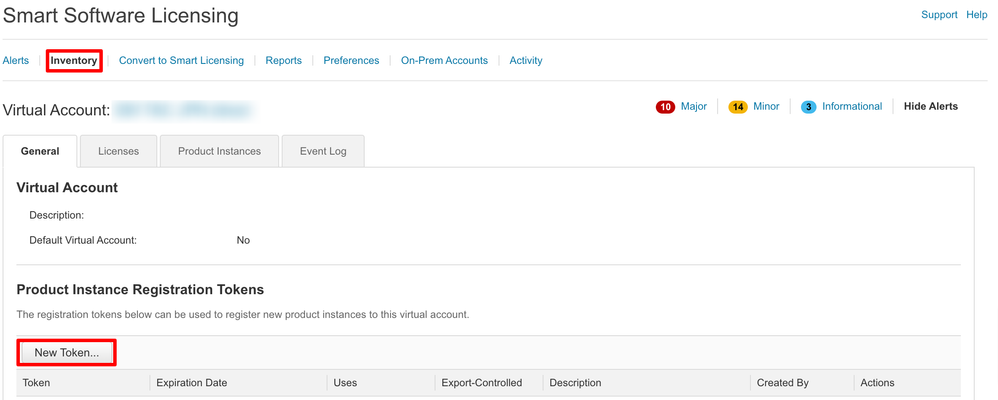Open the Support link
Viewport: 998px width, 400px height.
point(939,15)
